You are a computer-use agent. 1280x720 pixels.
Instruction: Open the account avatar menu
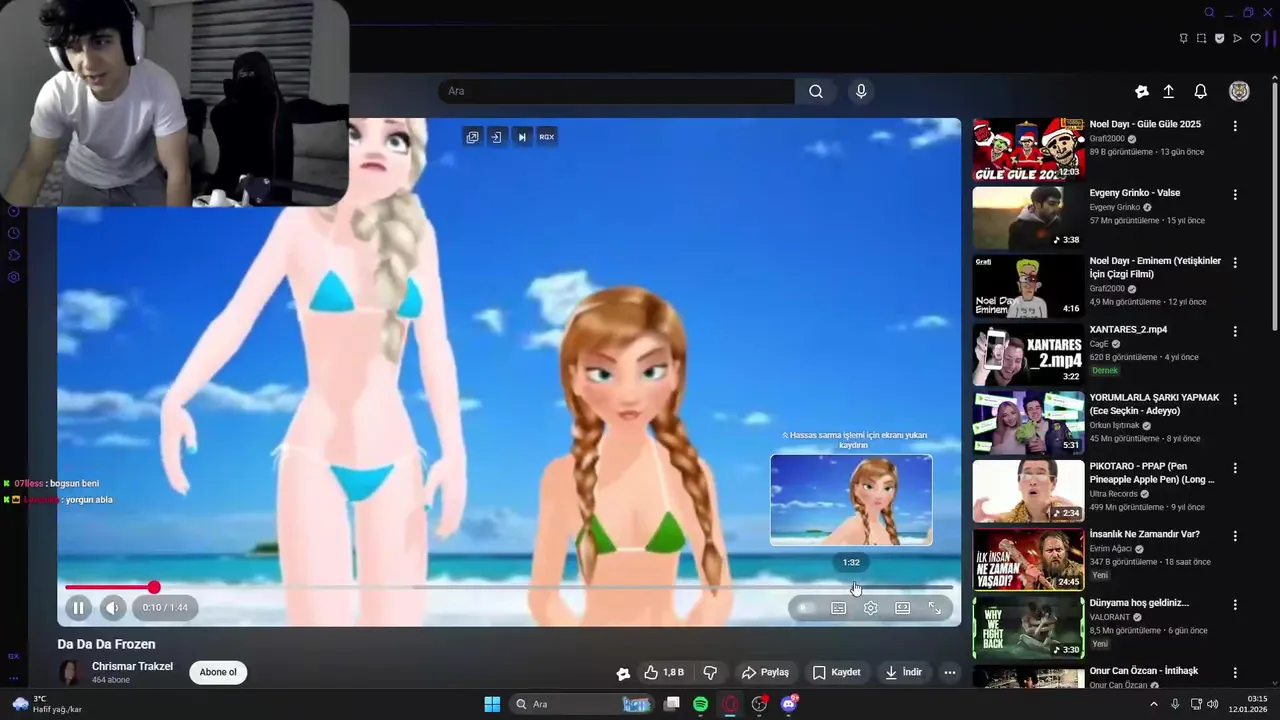[1239, 91]
